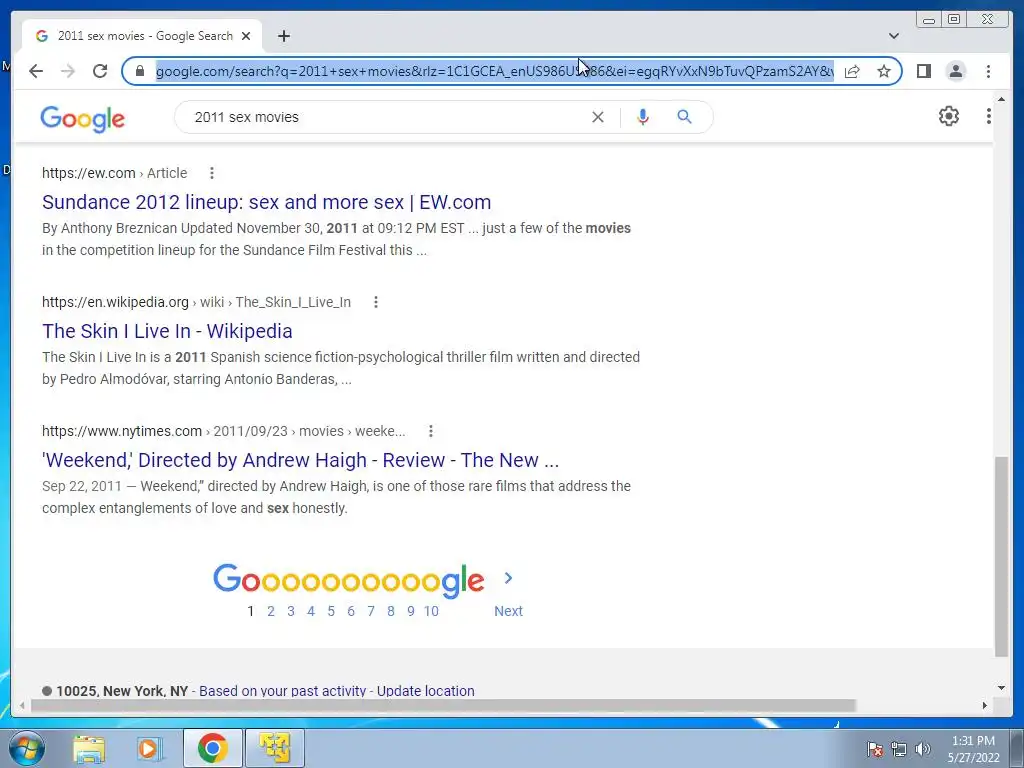Click the Google logo in the header
Screen dimensions: 1024x768
82,119
